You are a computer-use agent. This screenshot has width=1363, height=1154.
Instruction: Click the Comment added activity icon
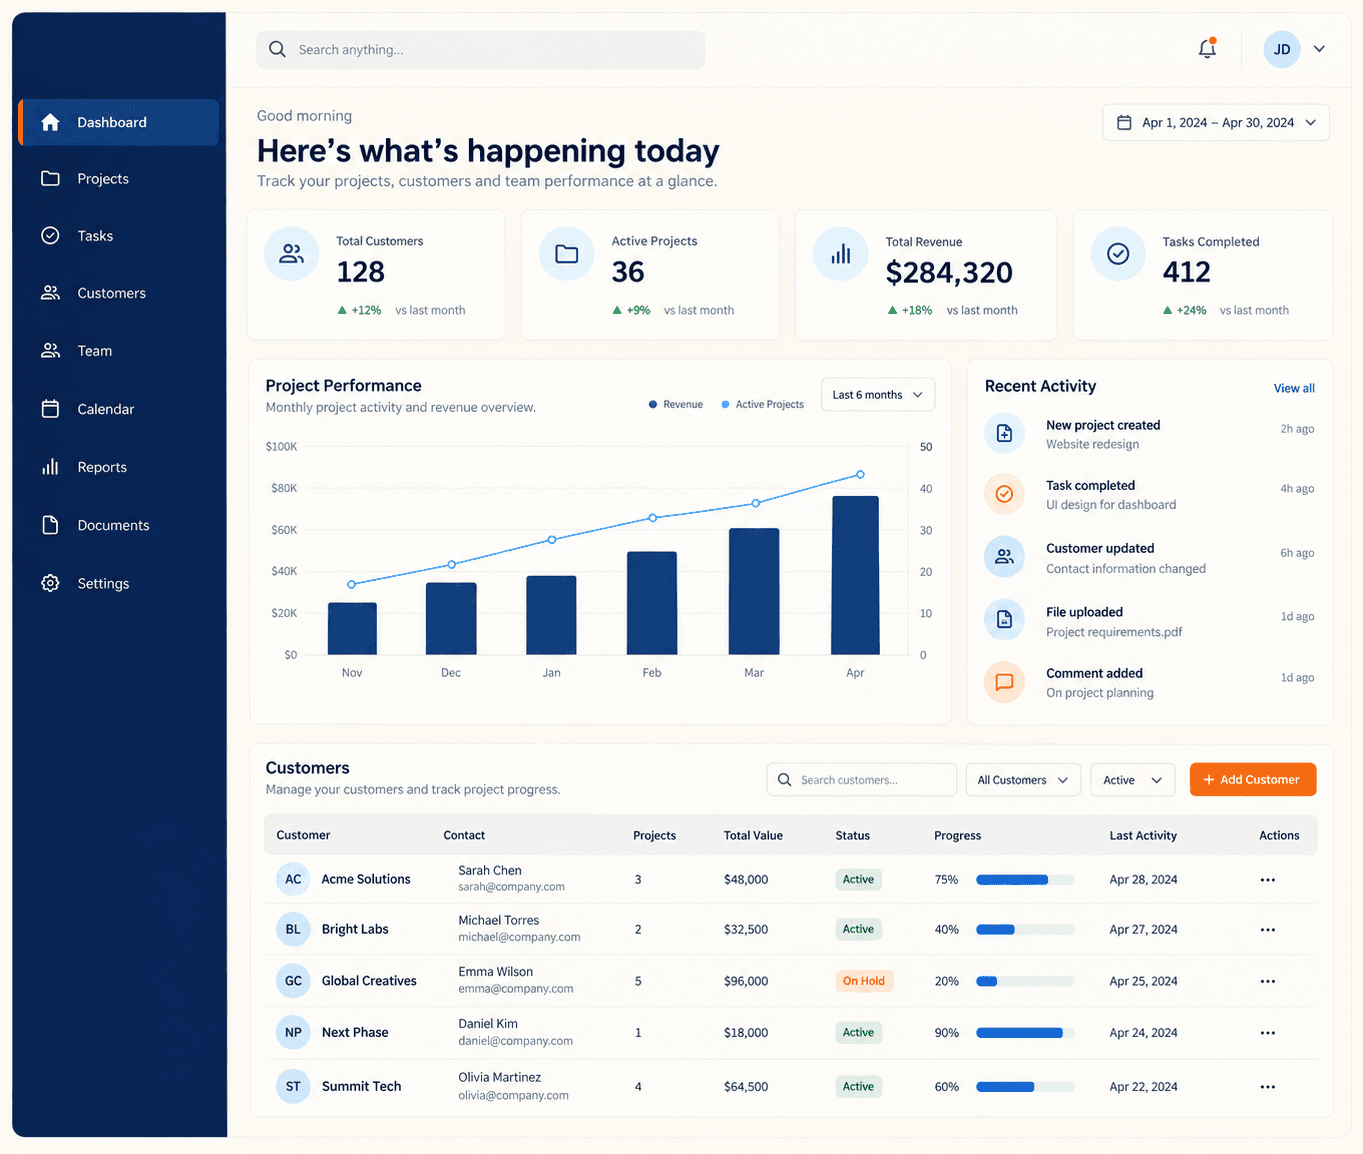tap(1004, 682)
